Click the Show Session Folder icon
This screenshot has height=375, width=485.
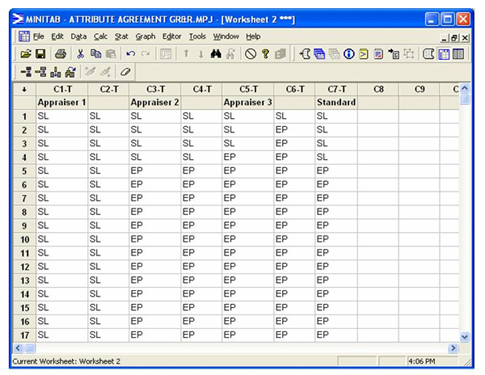304,54
